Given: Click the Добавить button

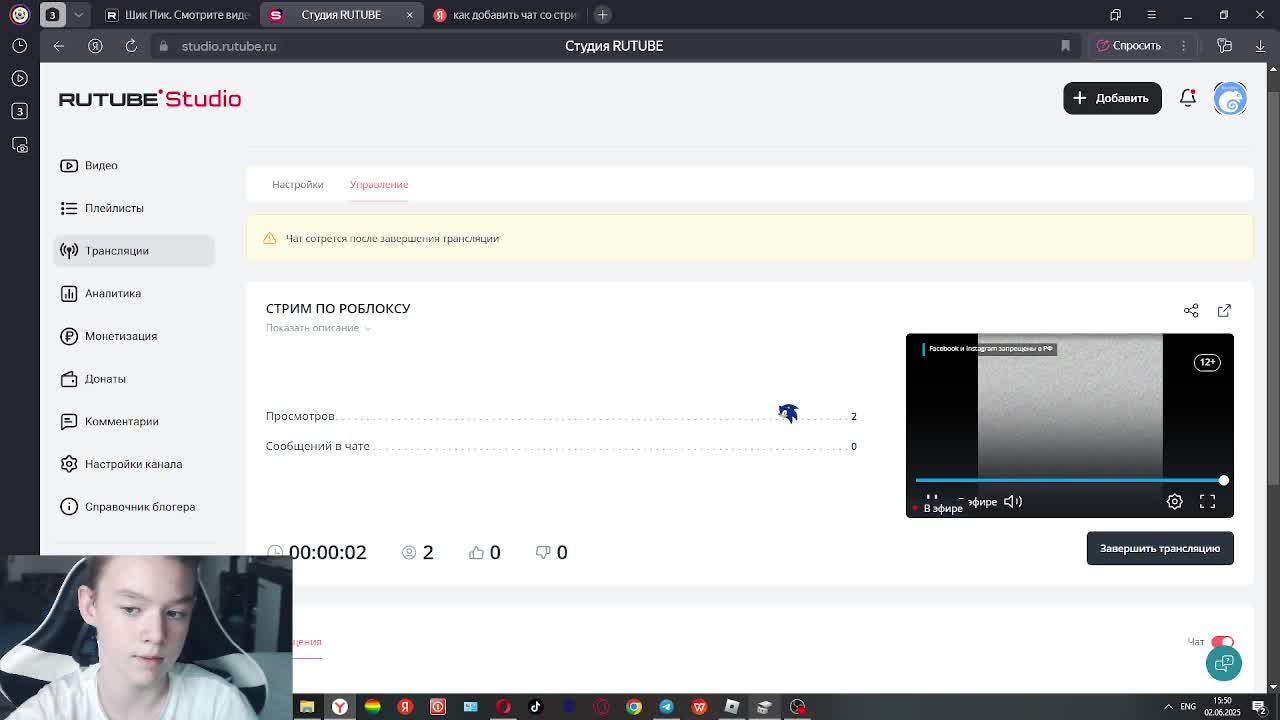Looking at the screenshot, I should click(x=1112, y=98).
